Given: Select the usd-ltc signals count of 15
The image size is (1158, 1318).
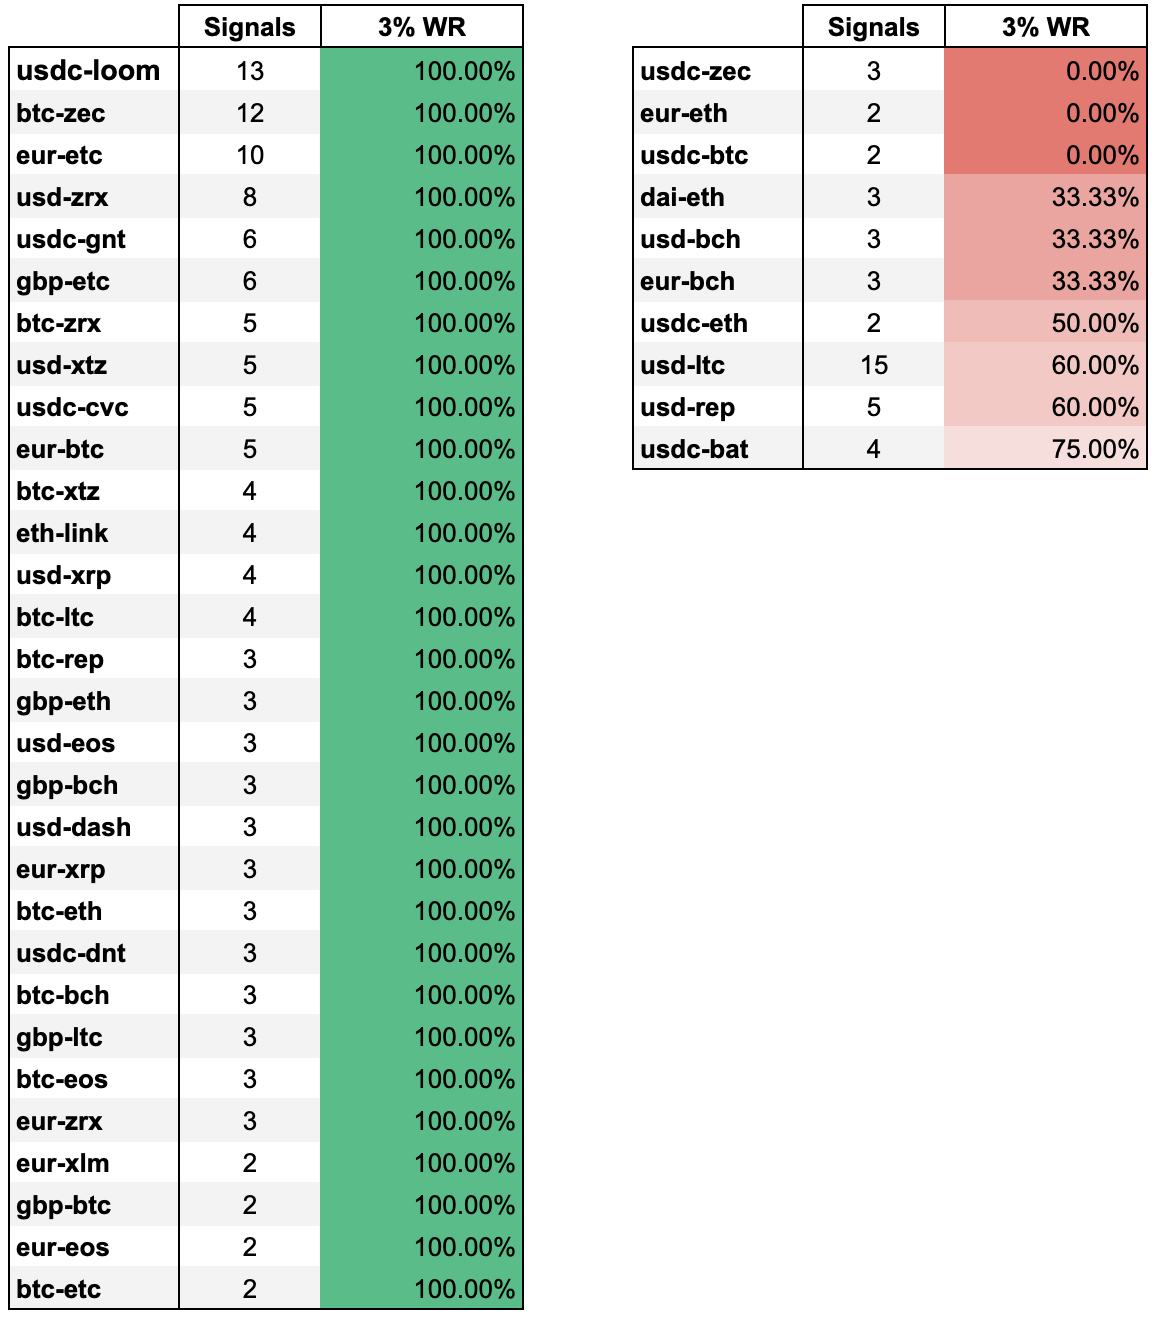Looking at the screenshot, I should (x=873, y=365).
